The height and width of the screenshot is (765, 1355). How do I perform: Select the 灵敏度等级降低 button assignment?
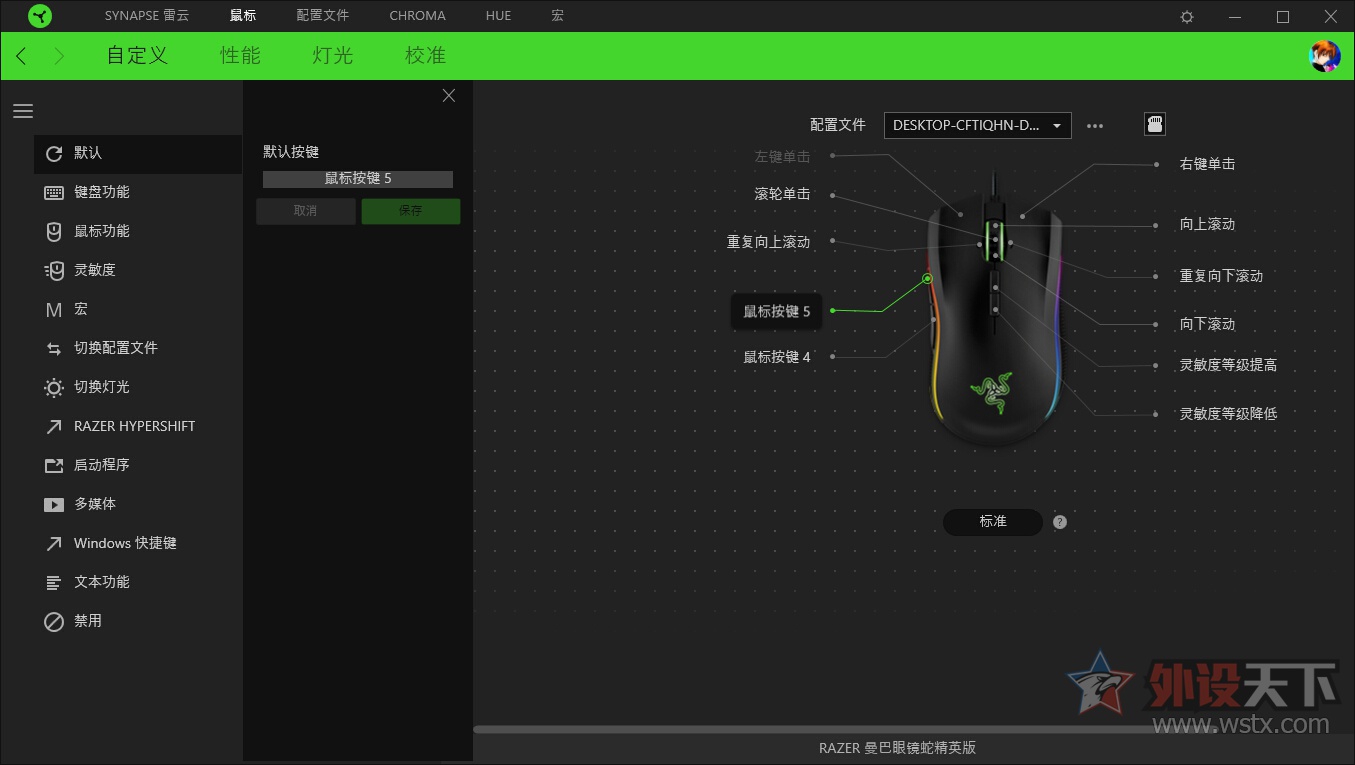1229,413
